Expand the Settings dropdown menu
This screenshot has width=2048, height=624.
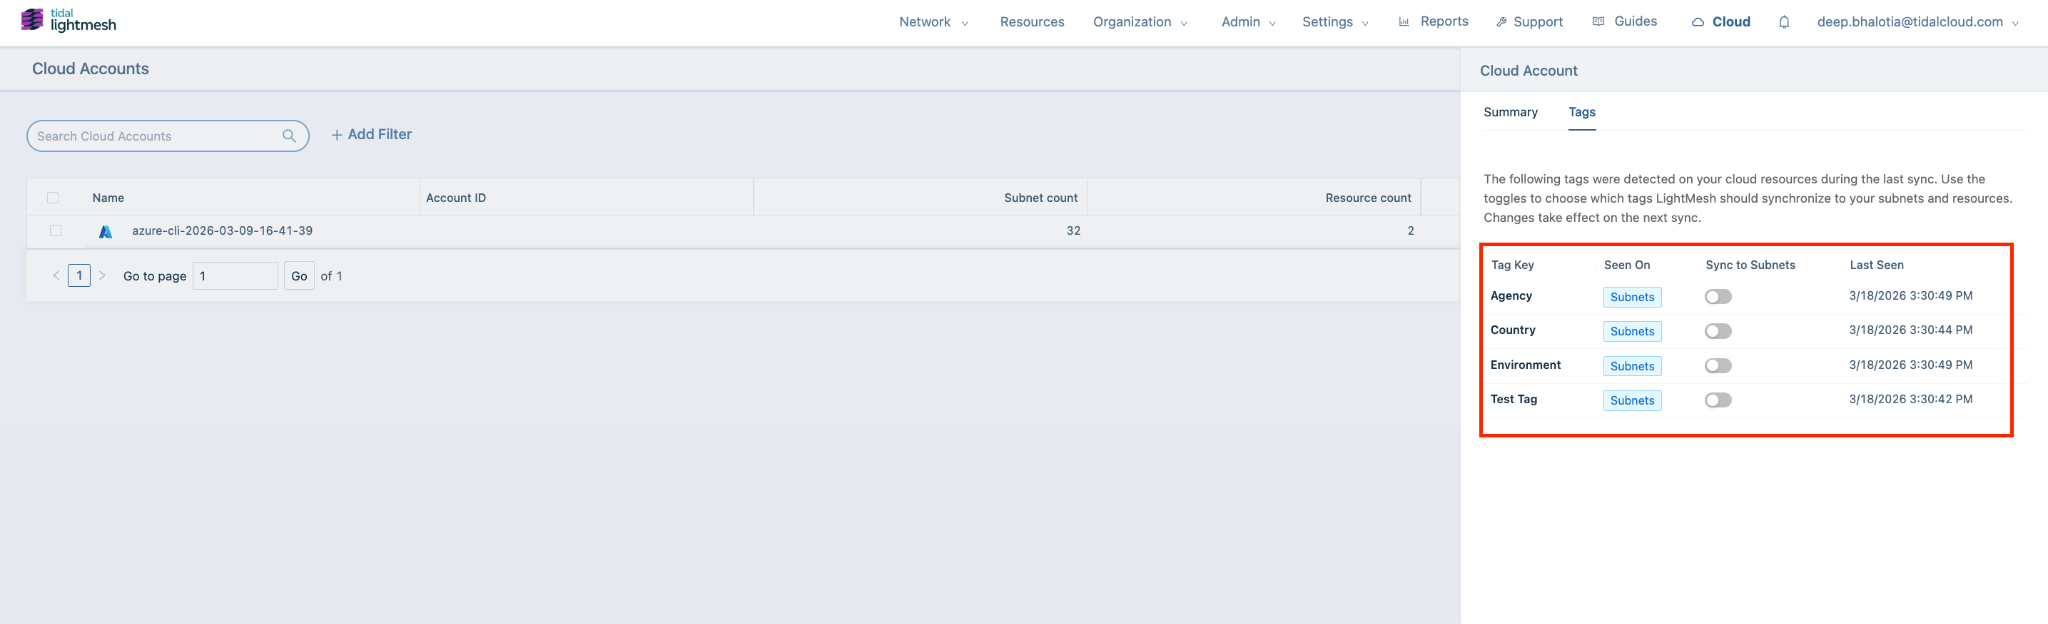[x=1335, y=22]
